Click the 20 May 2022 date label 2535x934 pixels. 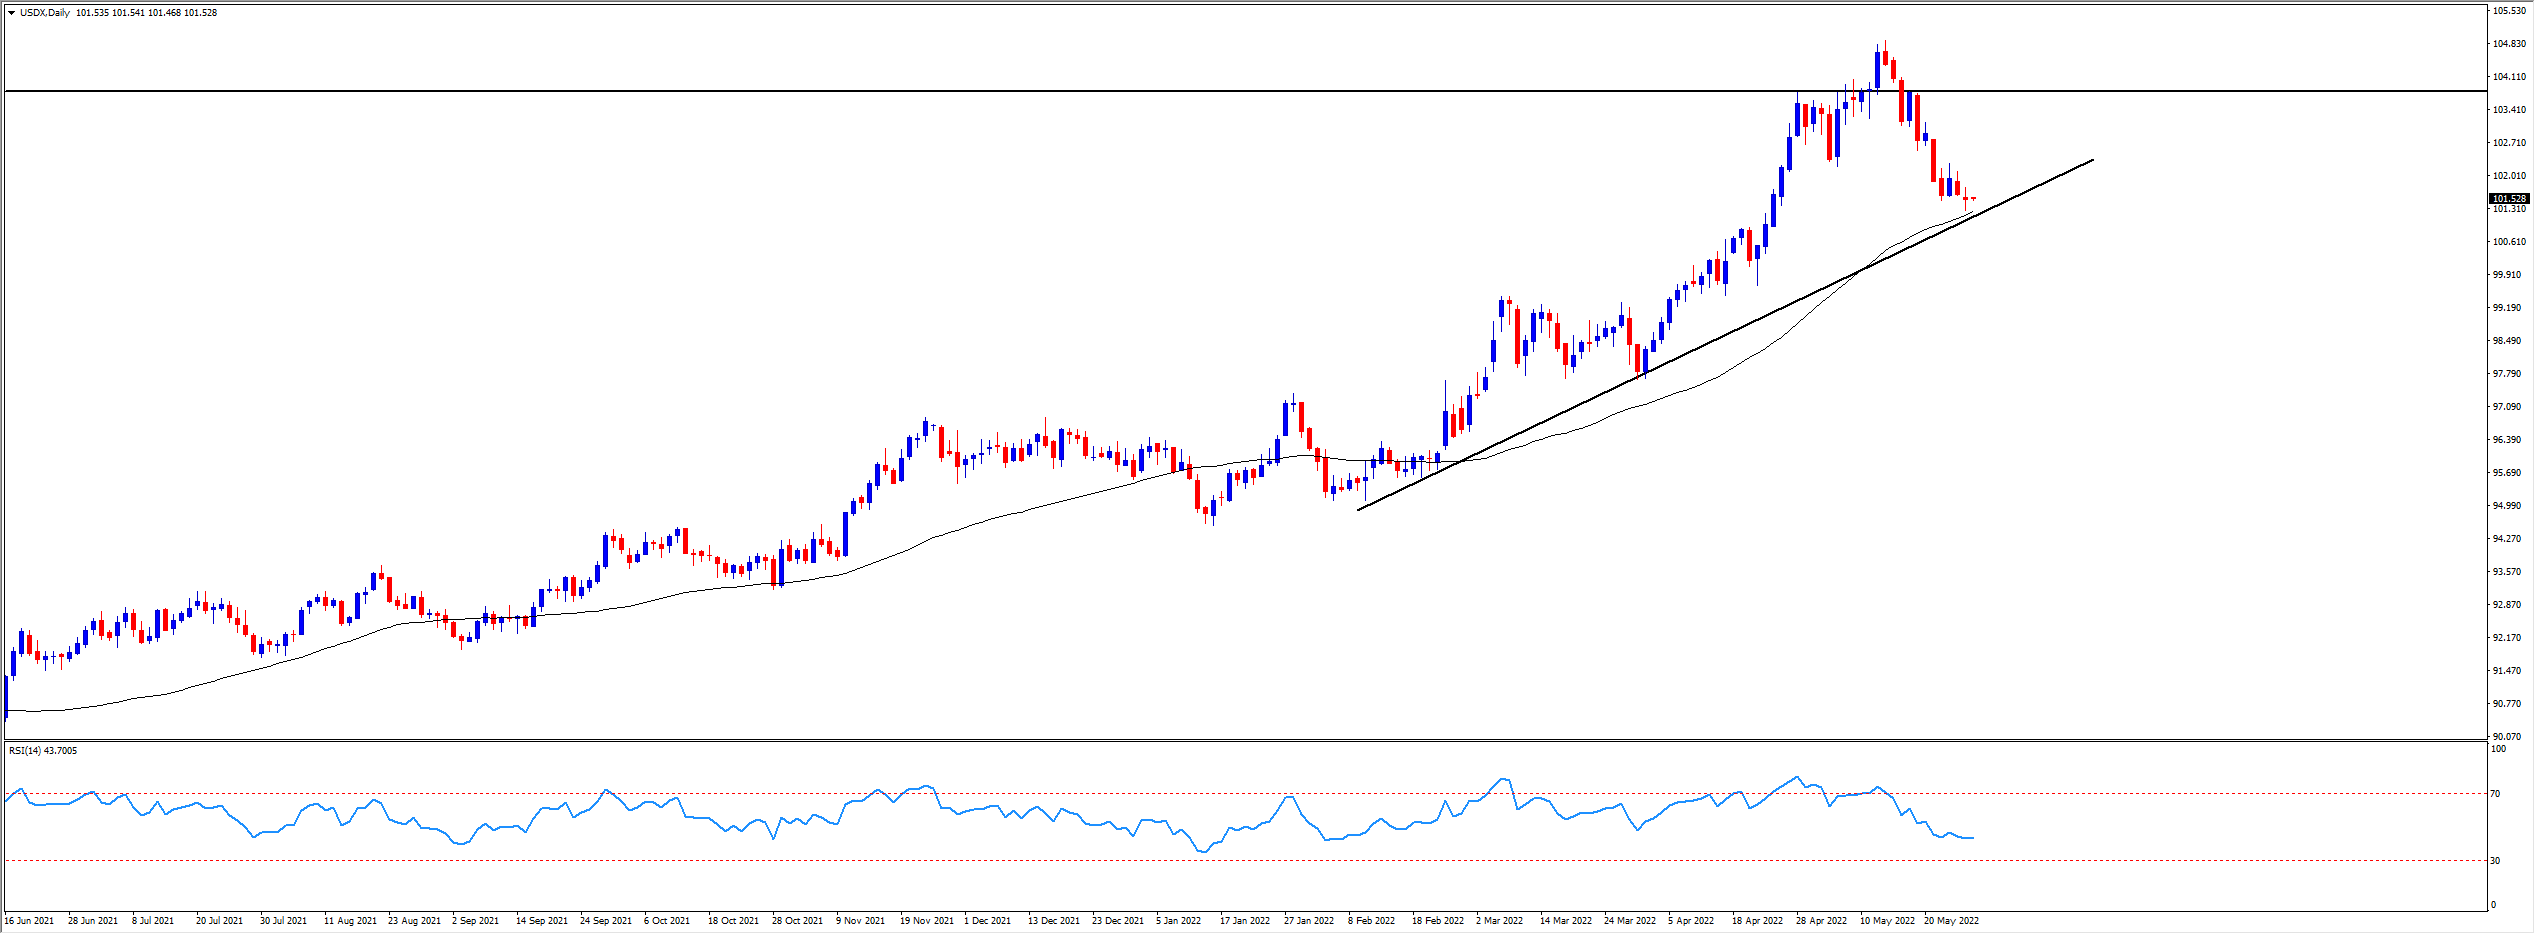pos(1951,921)
